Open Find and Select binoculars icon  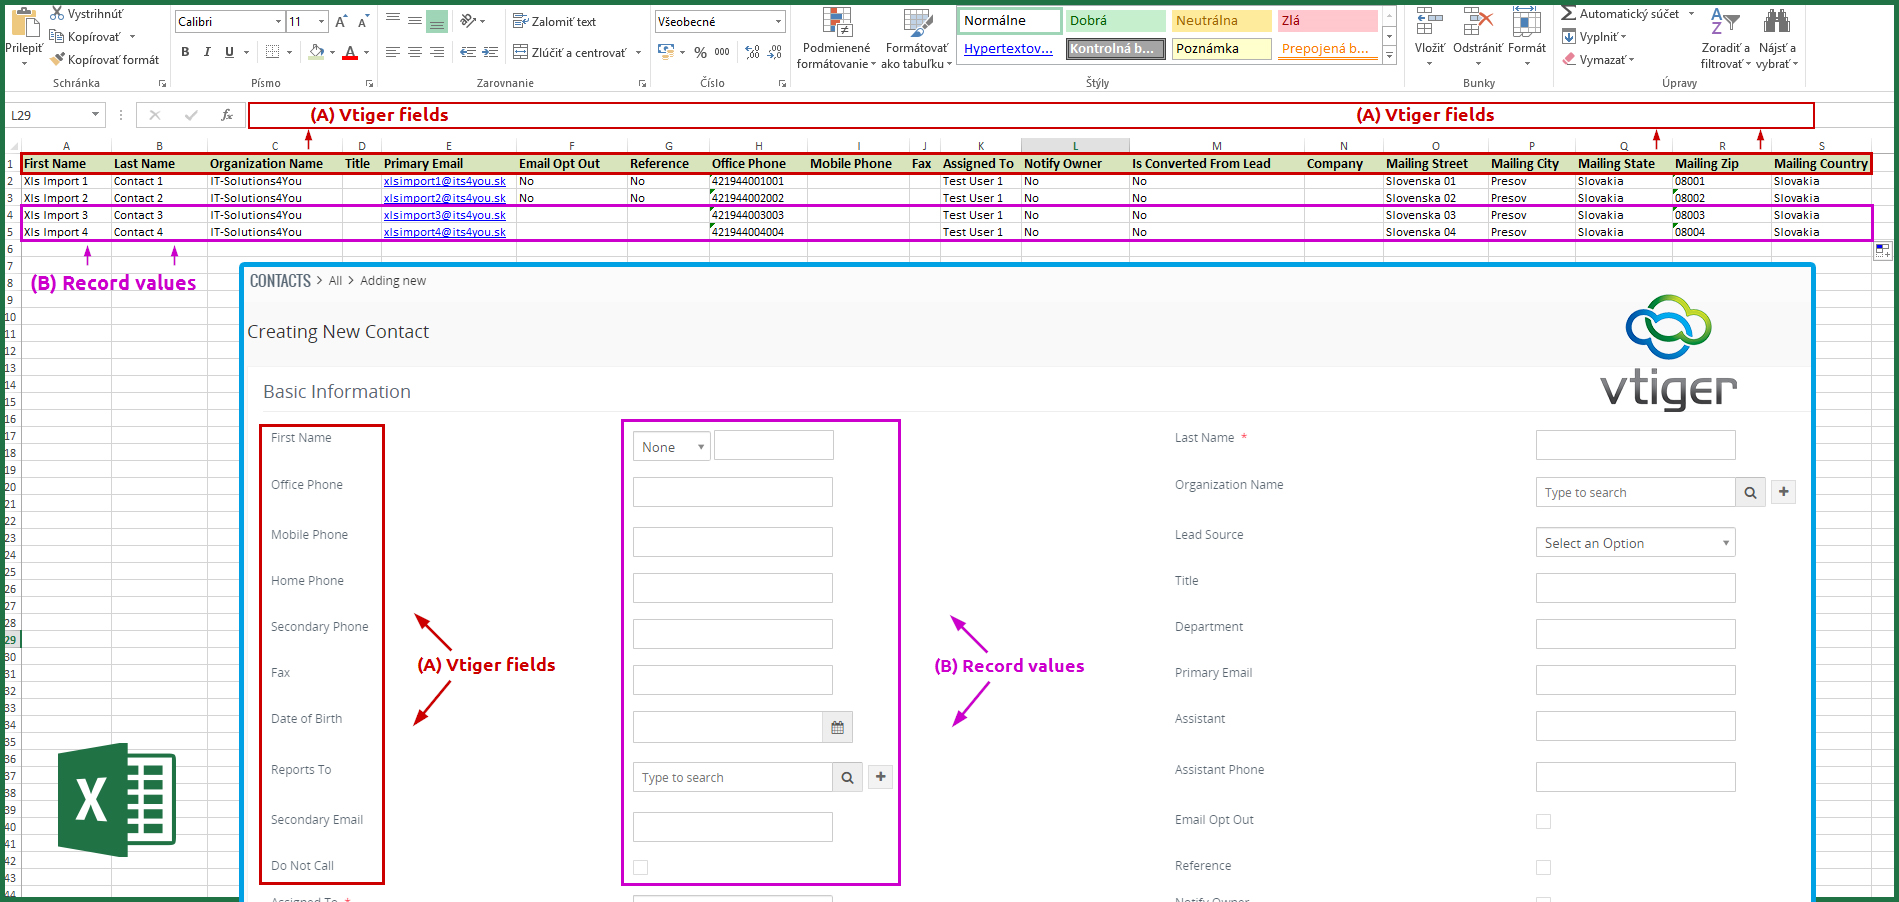point(1777,22)
